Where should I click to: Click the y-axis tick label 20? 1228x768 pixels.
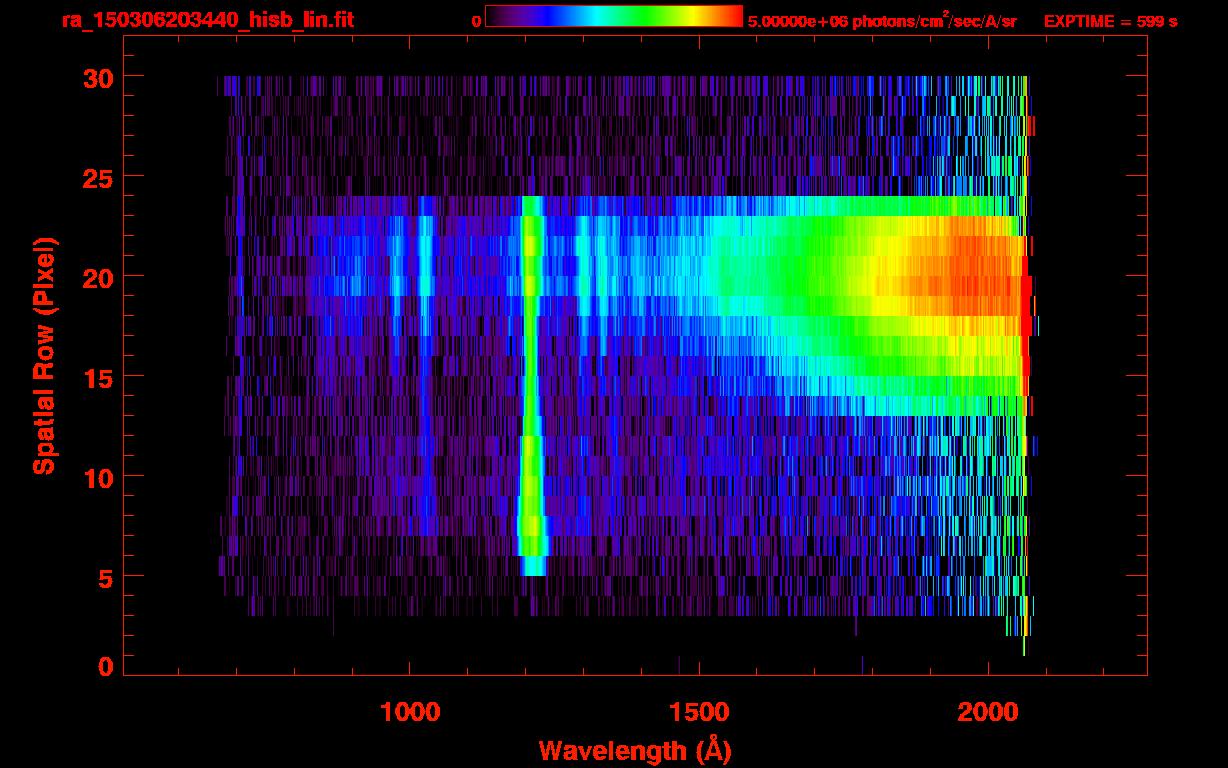96,276
